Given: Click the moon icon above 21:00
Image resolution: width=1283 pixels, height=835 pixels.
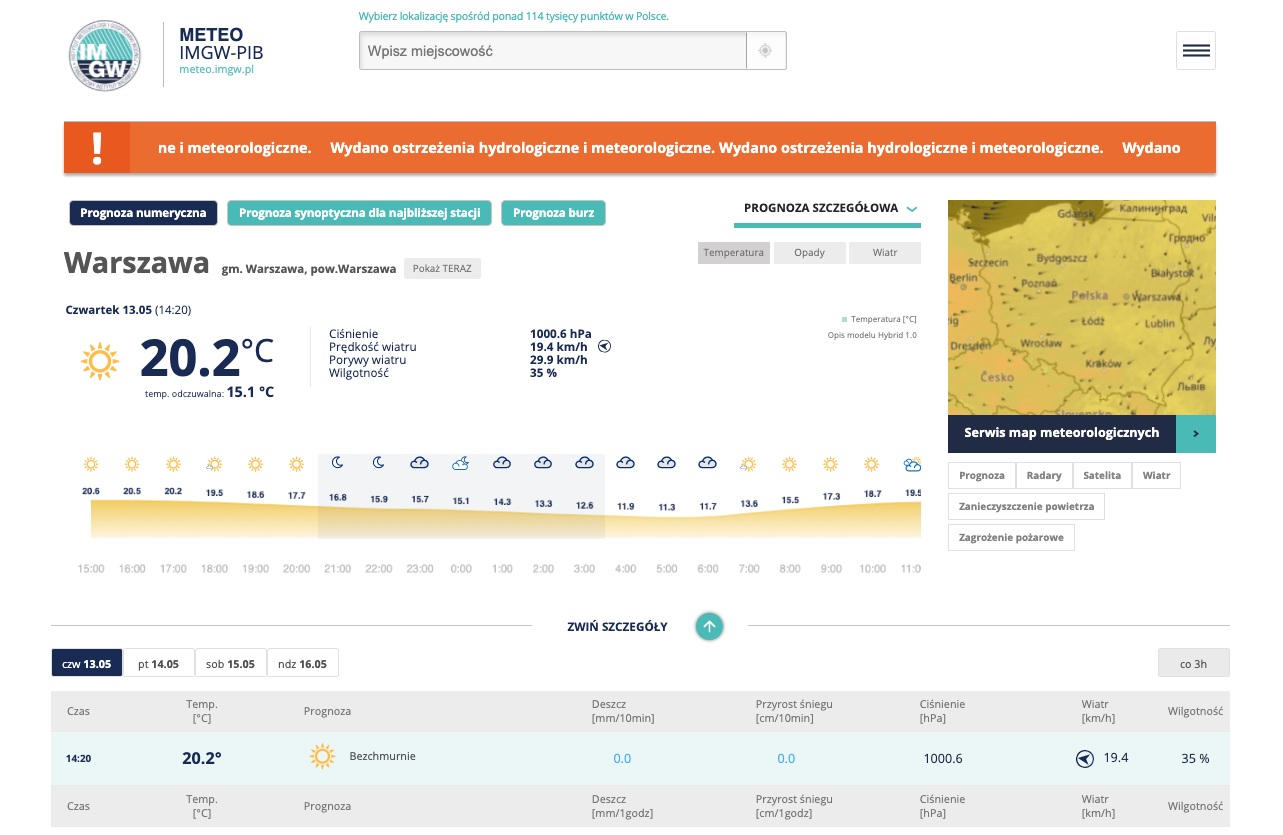Looking at the screenshot, I should pos(338,462).
